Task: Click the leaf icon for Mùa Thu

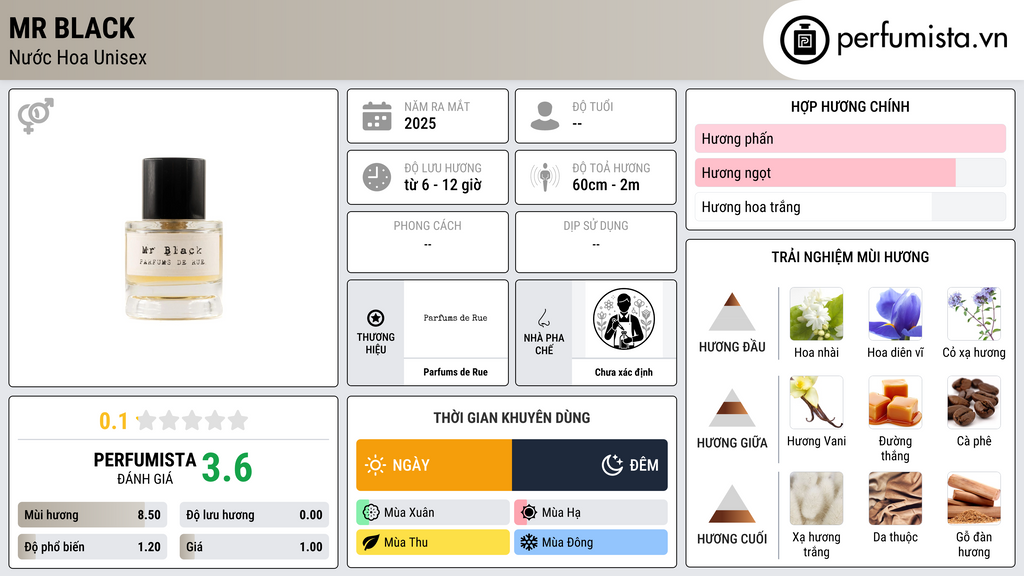Action: (x=371, y=542)
